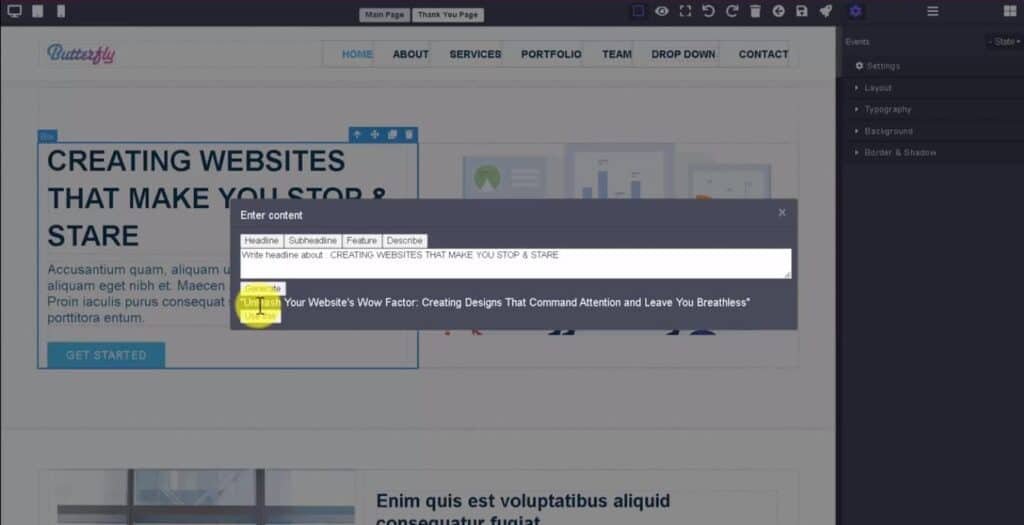This screenshot has width=1024, height=525.
Task: Open HOME nav menu item
Action: coord(357,54)
